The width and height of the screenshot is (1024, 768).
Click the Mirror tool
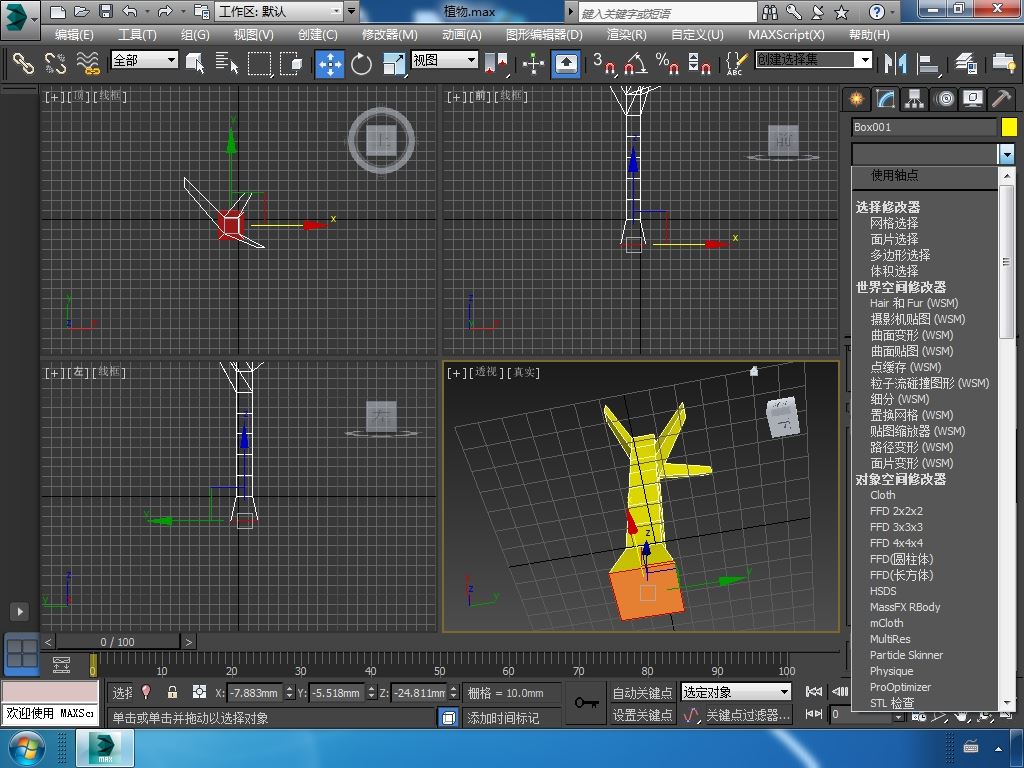pos(895,63)
